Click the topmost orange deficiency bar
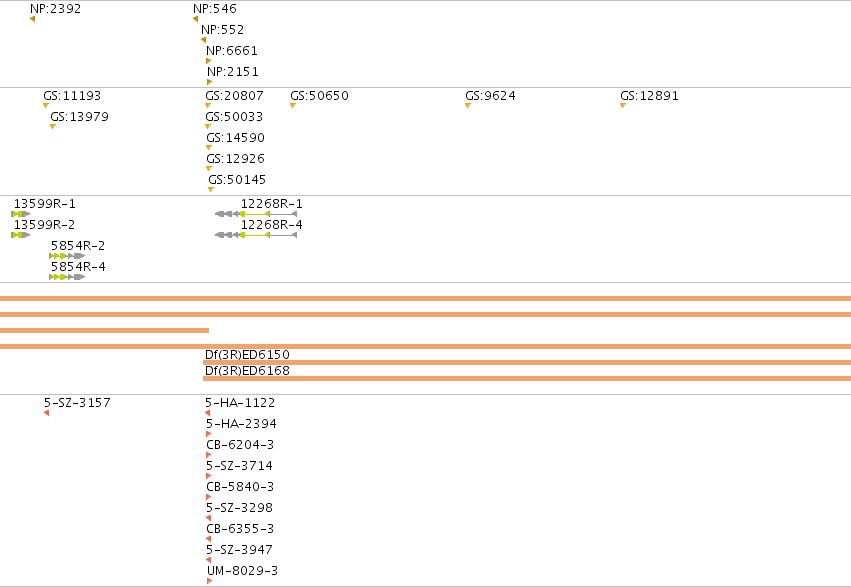Viewport: 851px width, 587px height. [426, 298]
